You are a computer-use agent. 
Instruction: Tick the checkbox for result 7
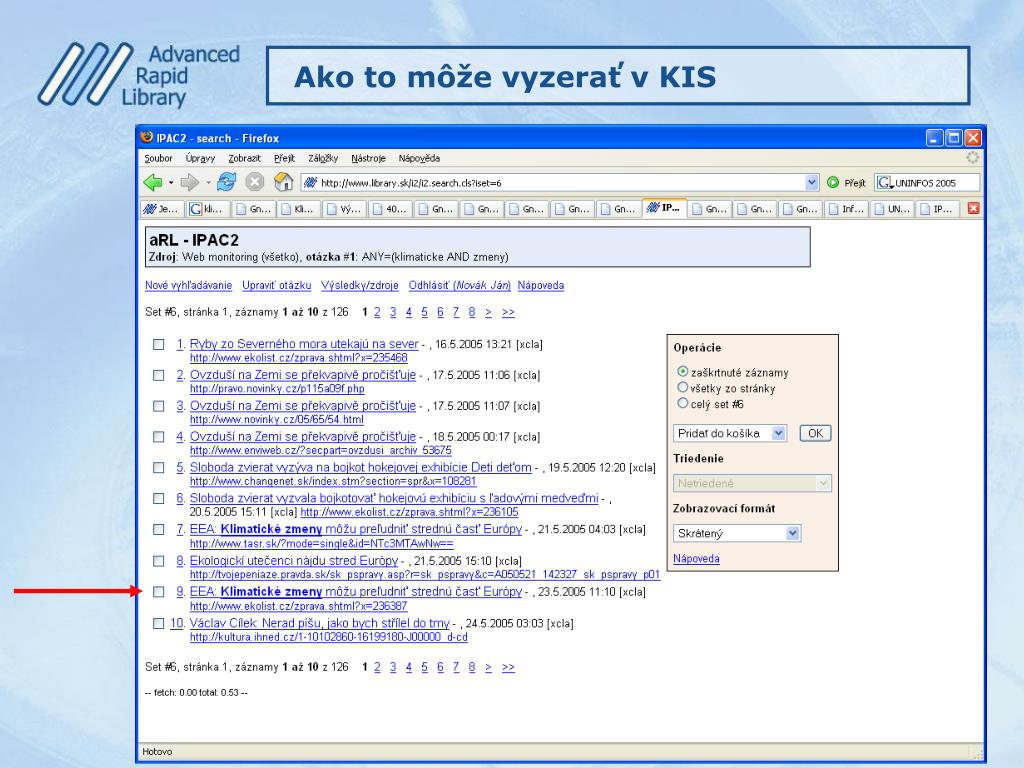coord(159,530)
